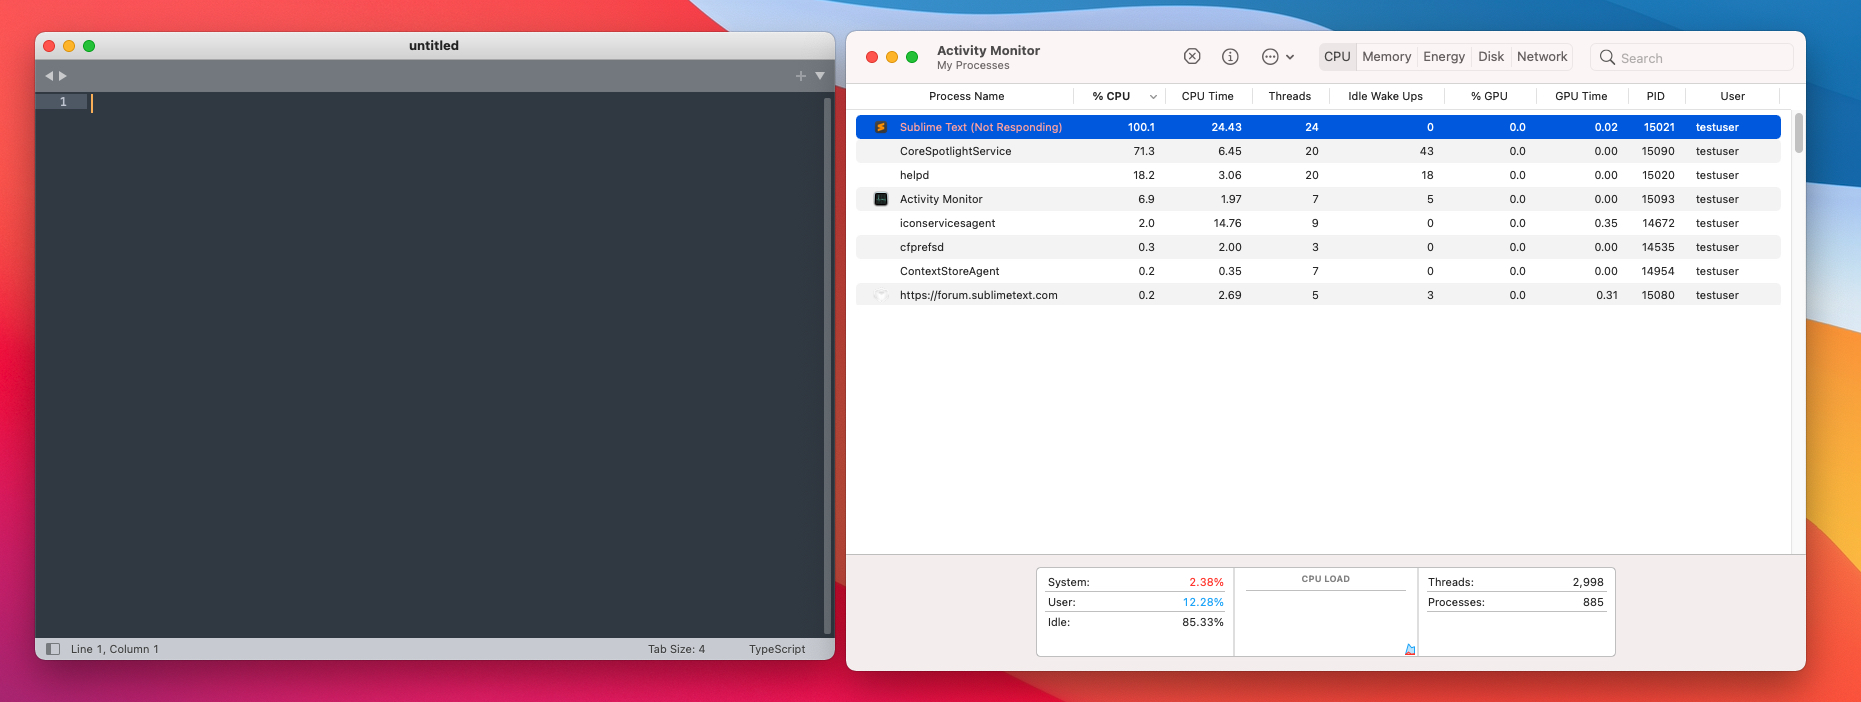Click the Tab Size: 4 status item in Sublime
This screenshot has height=702, width=1861.
coord(676,649)
